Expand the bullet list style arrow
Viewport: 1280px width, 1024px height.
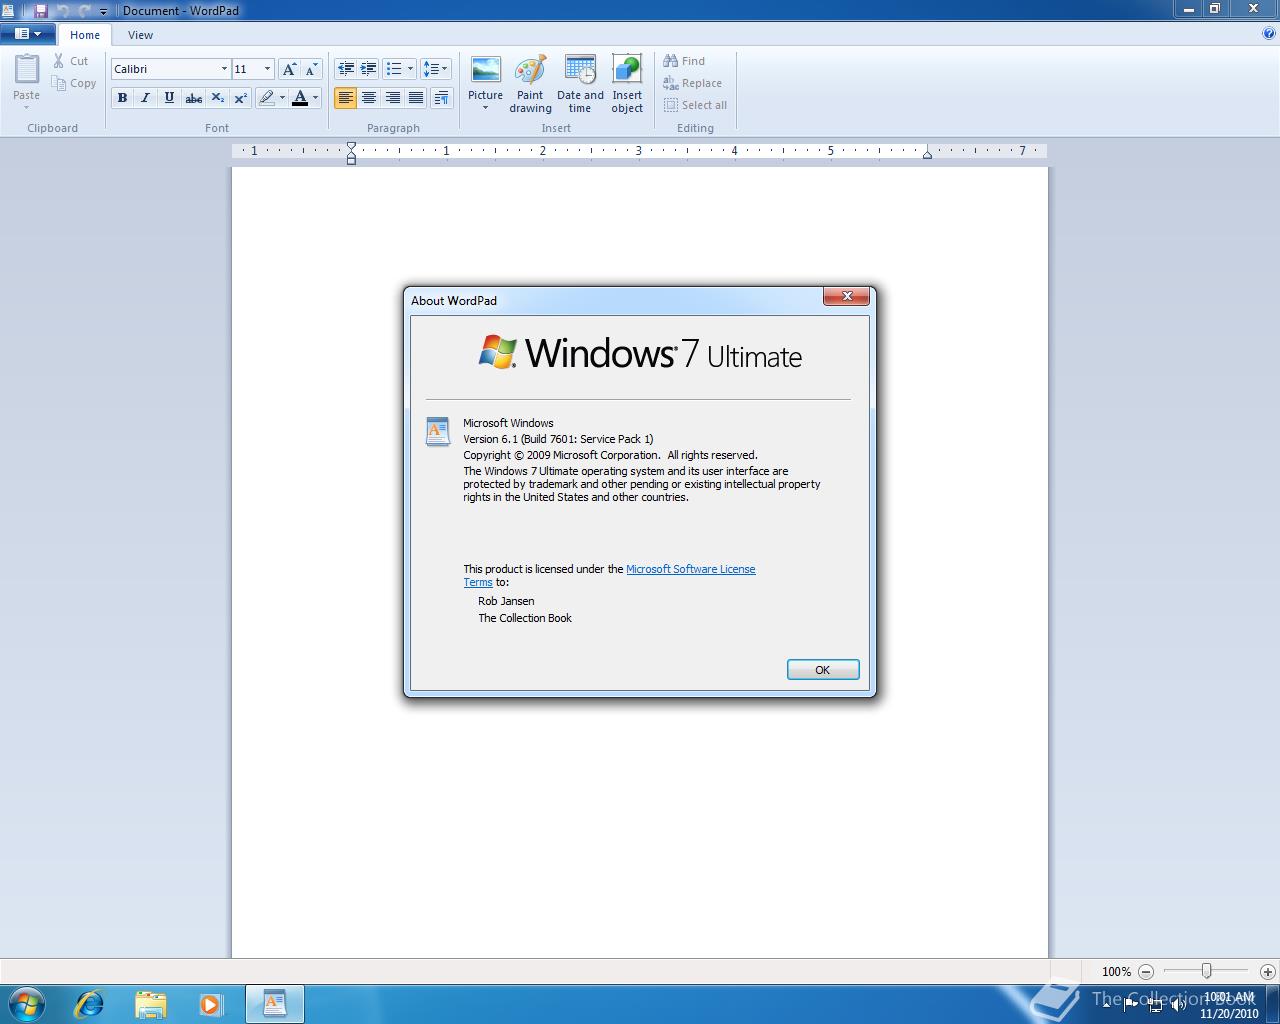[410, 69]
